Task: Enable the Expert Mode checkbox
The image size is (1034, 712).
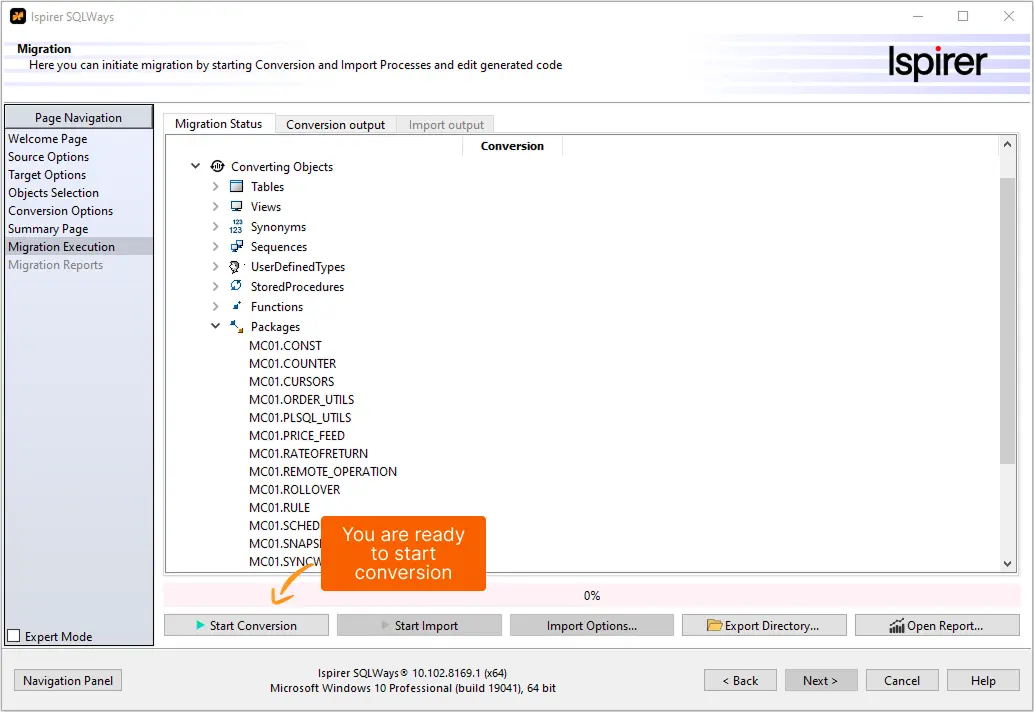Action: pyautogui.click(x=13, y=636)
